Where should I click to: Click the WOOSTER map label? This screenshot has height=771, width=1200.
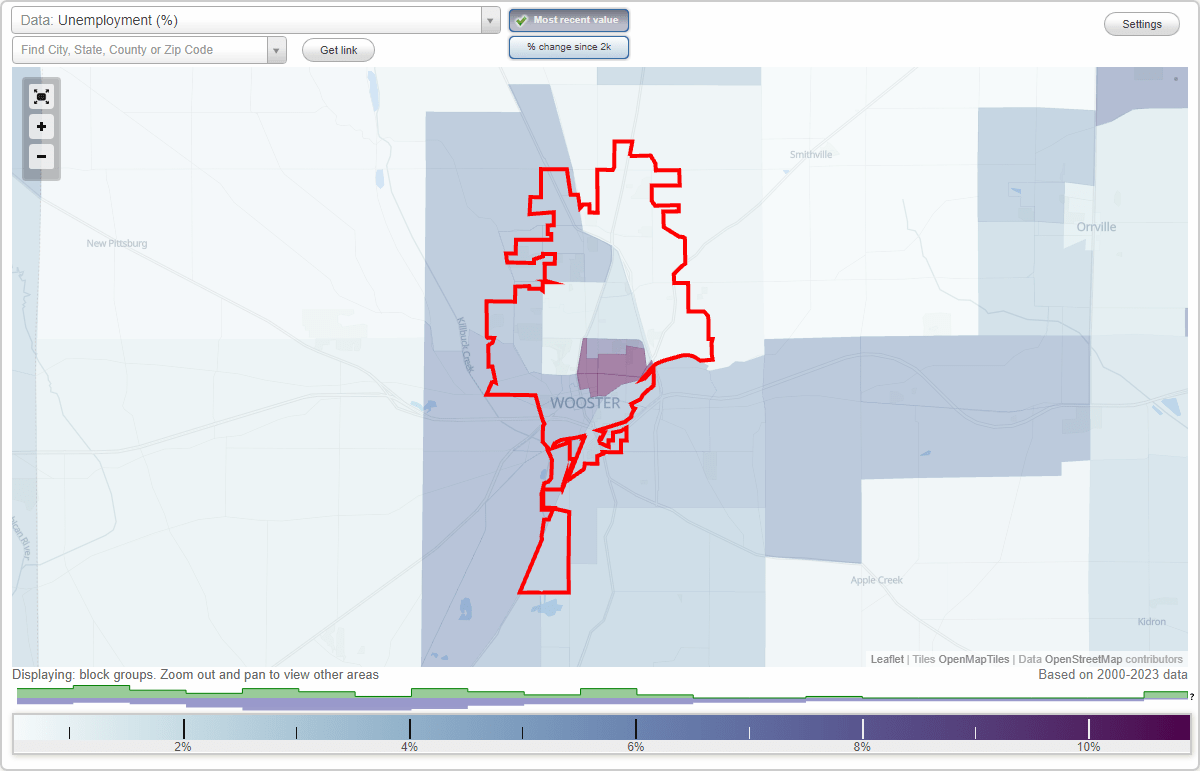[x=585, y=403]
